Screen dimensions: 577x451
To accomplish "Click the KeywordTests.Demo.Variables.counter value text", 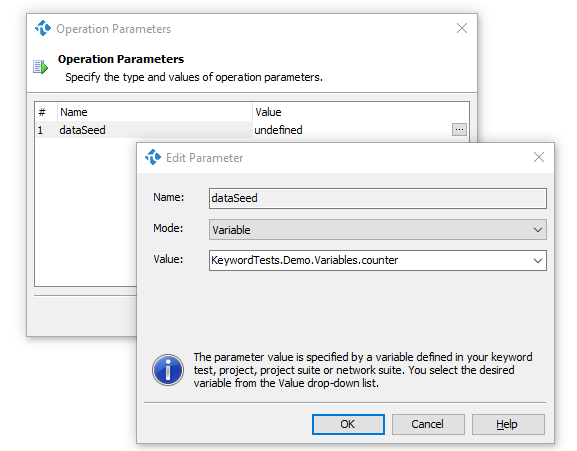I will point(305,260).
